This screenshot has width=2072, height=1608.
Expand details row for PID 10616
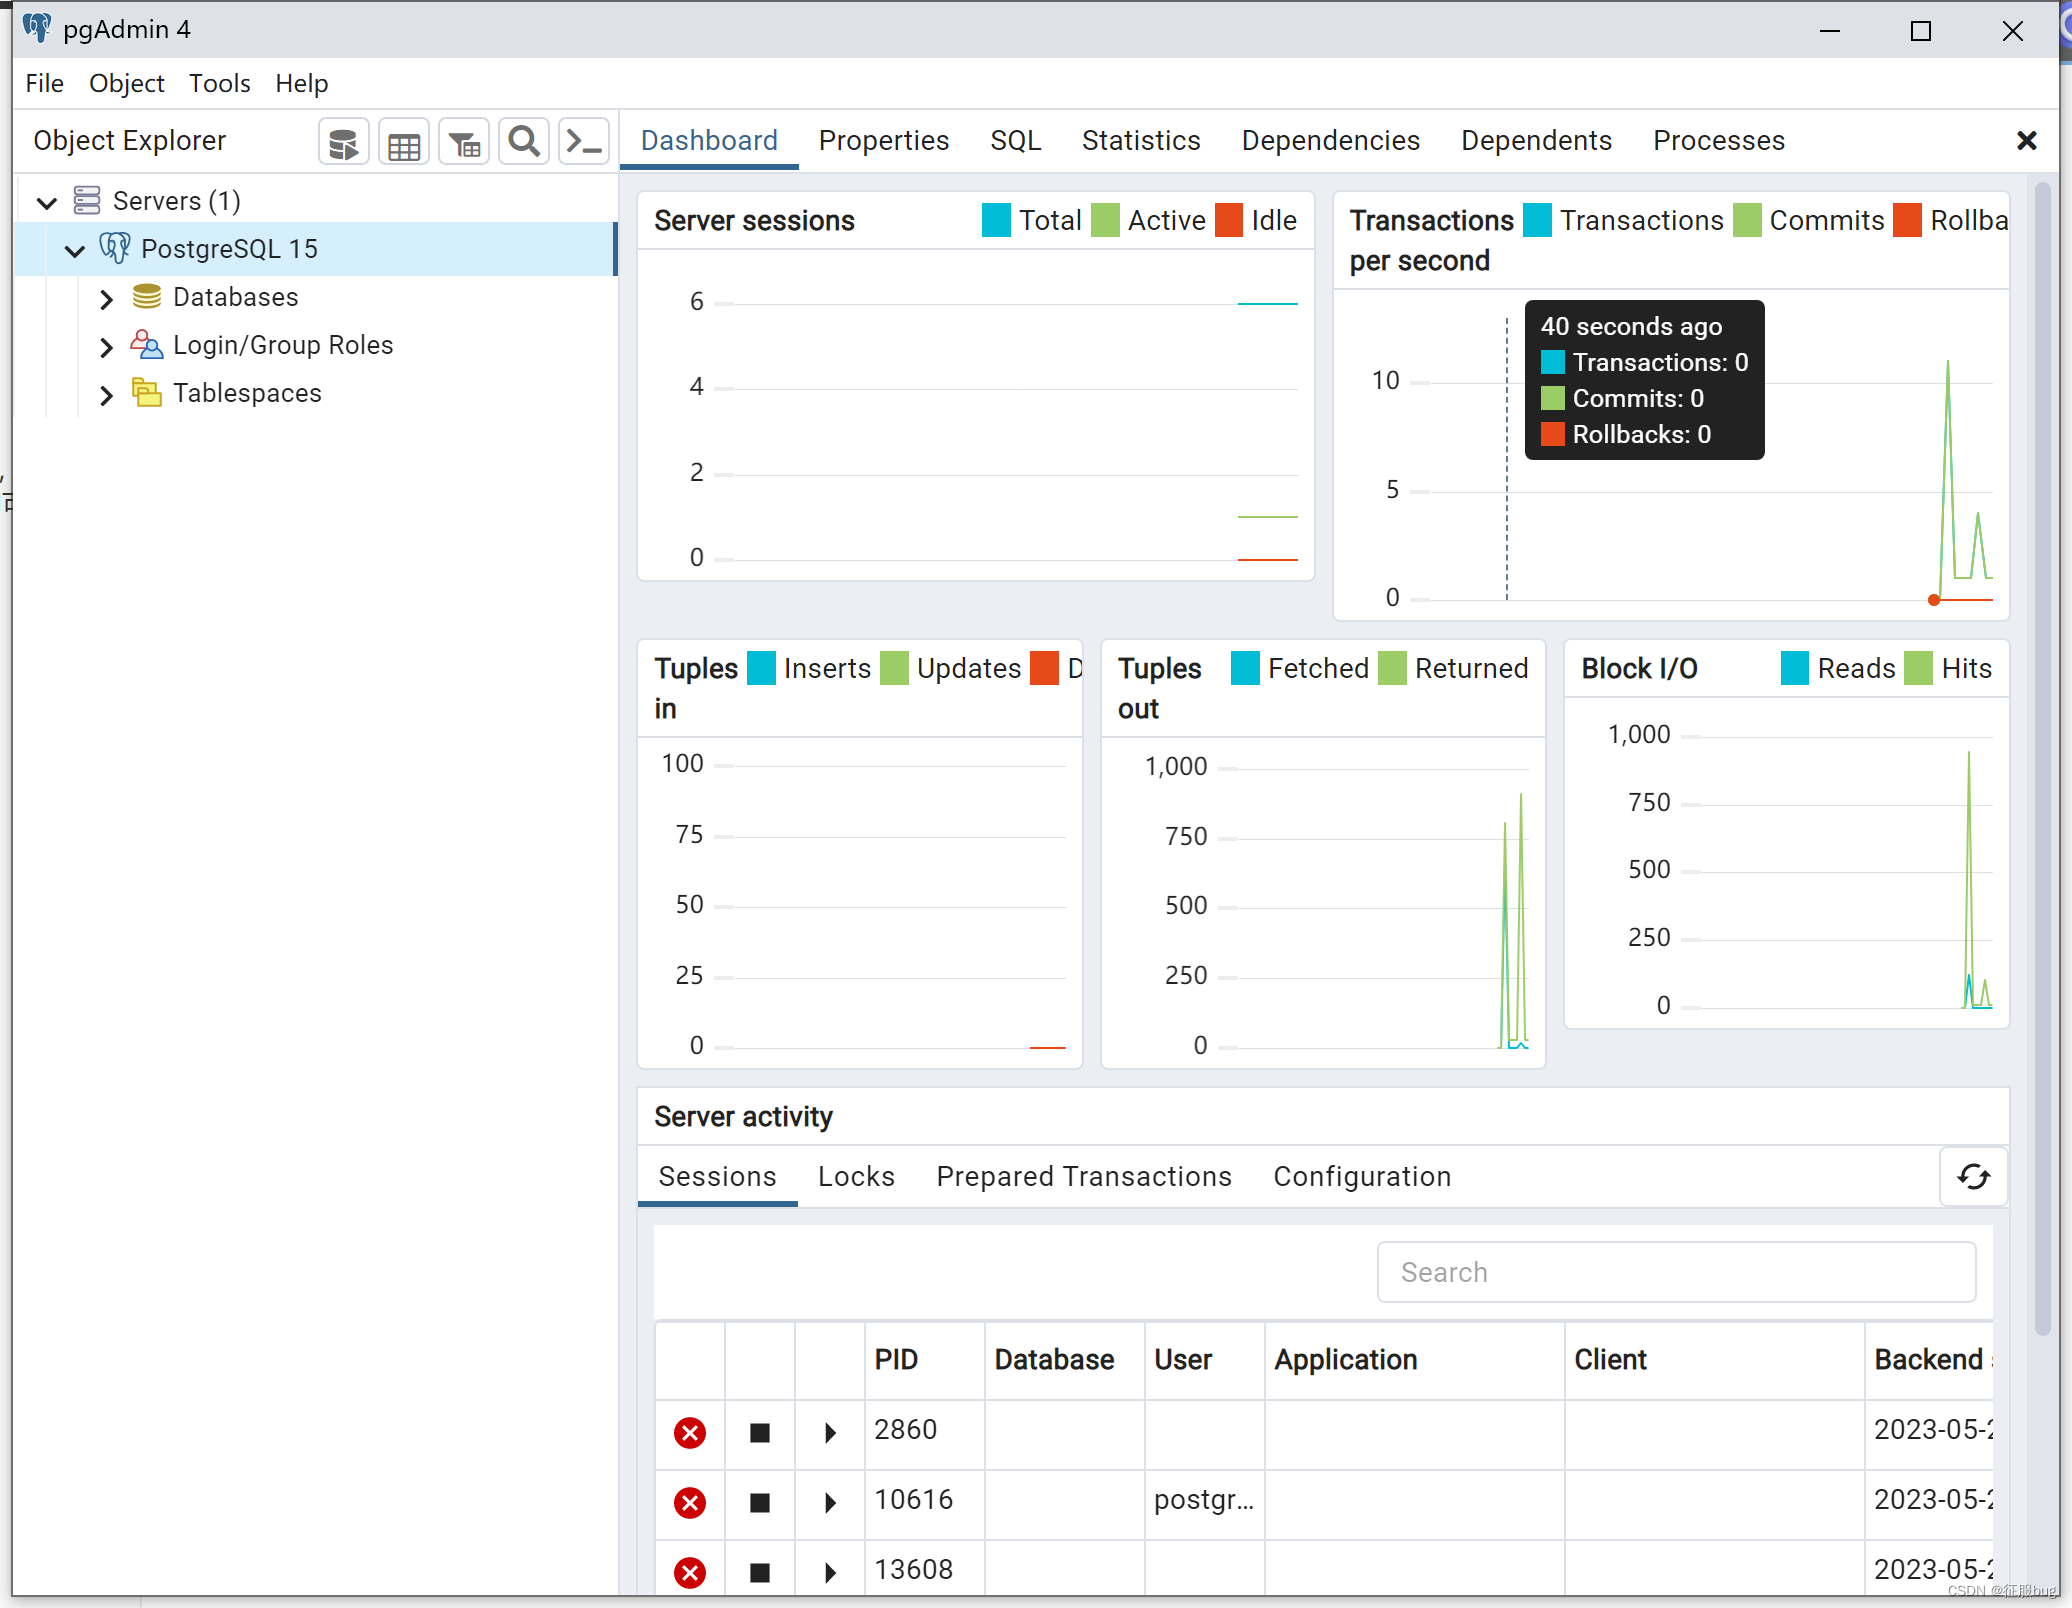[830, 1503]
